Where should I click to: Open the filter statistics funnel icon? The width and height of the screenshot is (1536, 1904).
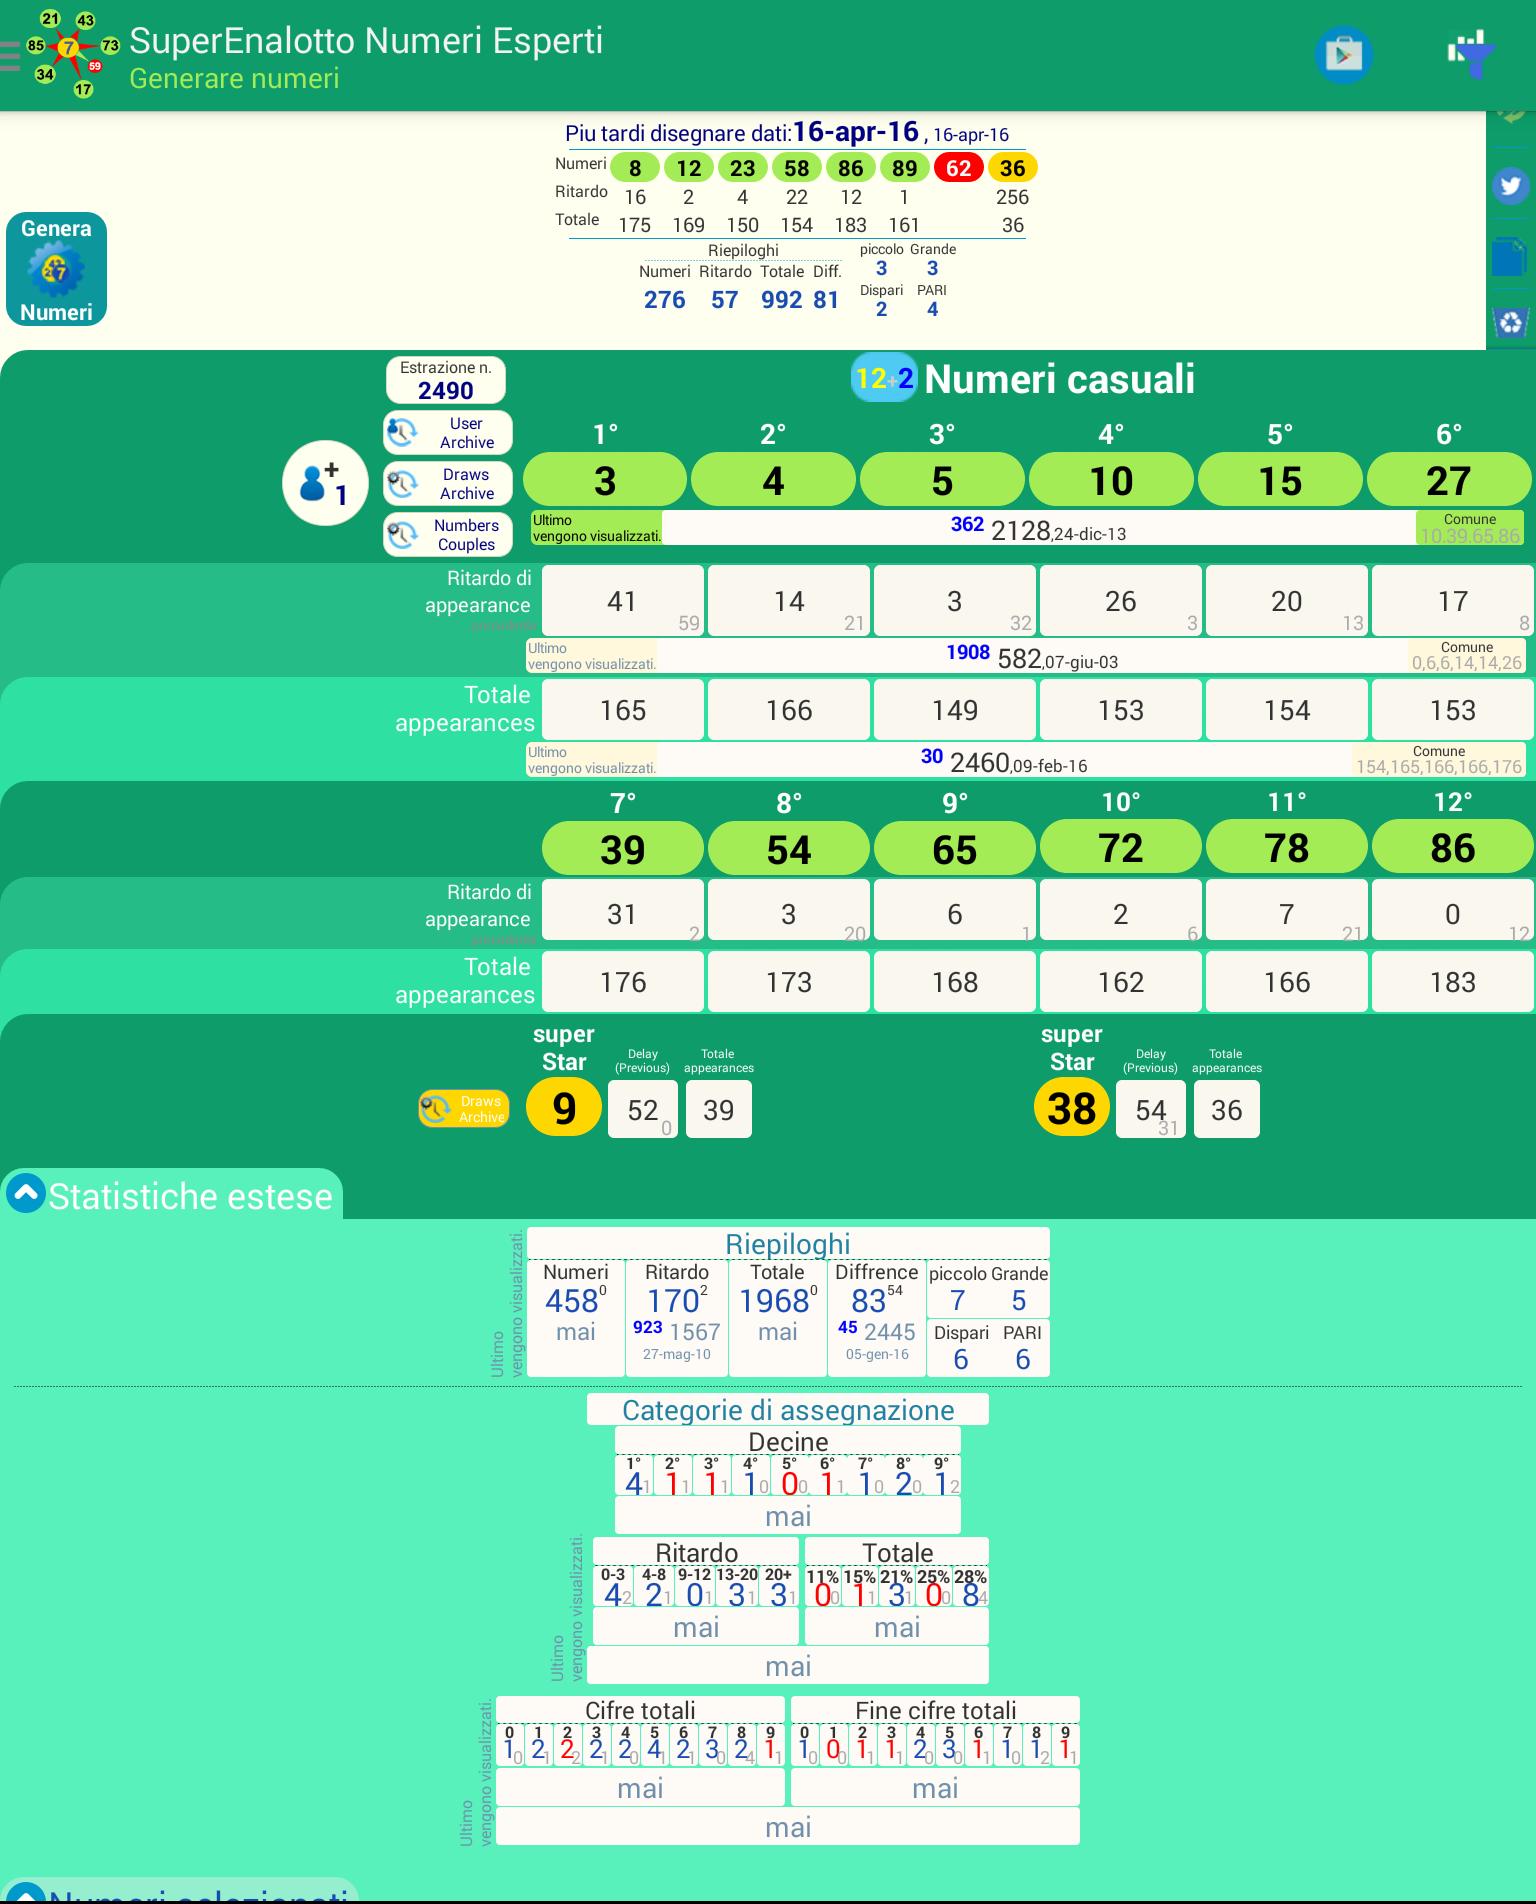click(1471, 53)
